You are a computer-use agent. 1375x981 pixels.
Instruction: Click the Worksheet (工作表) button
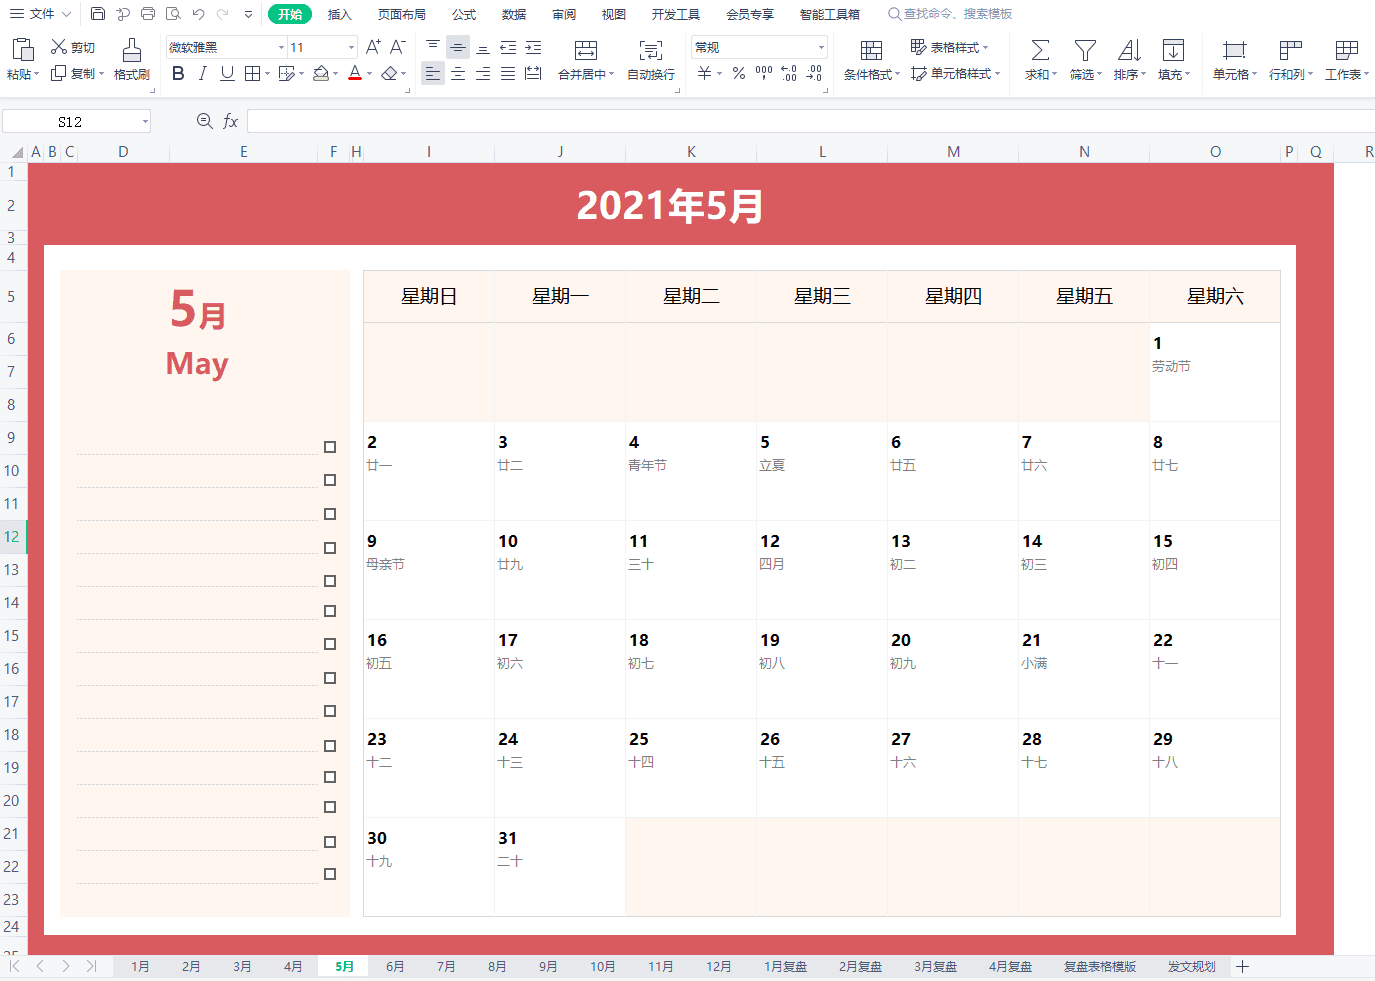1346,59
